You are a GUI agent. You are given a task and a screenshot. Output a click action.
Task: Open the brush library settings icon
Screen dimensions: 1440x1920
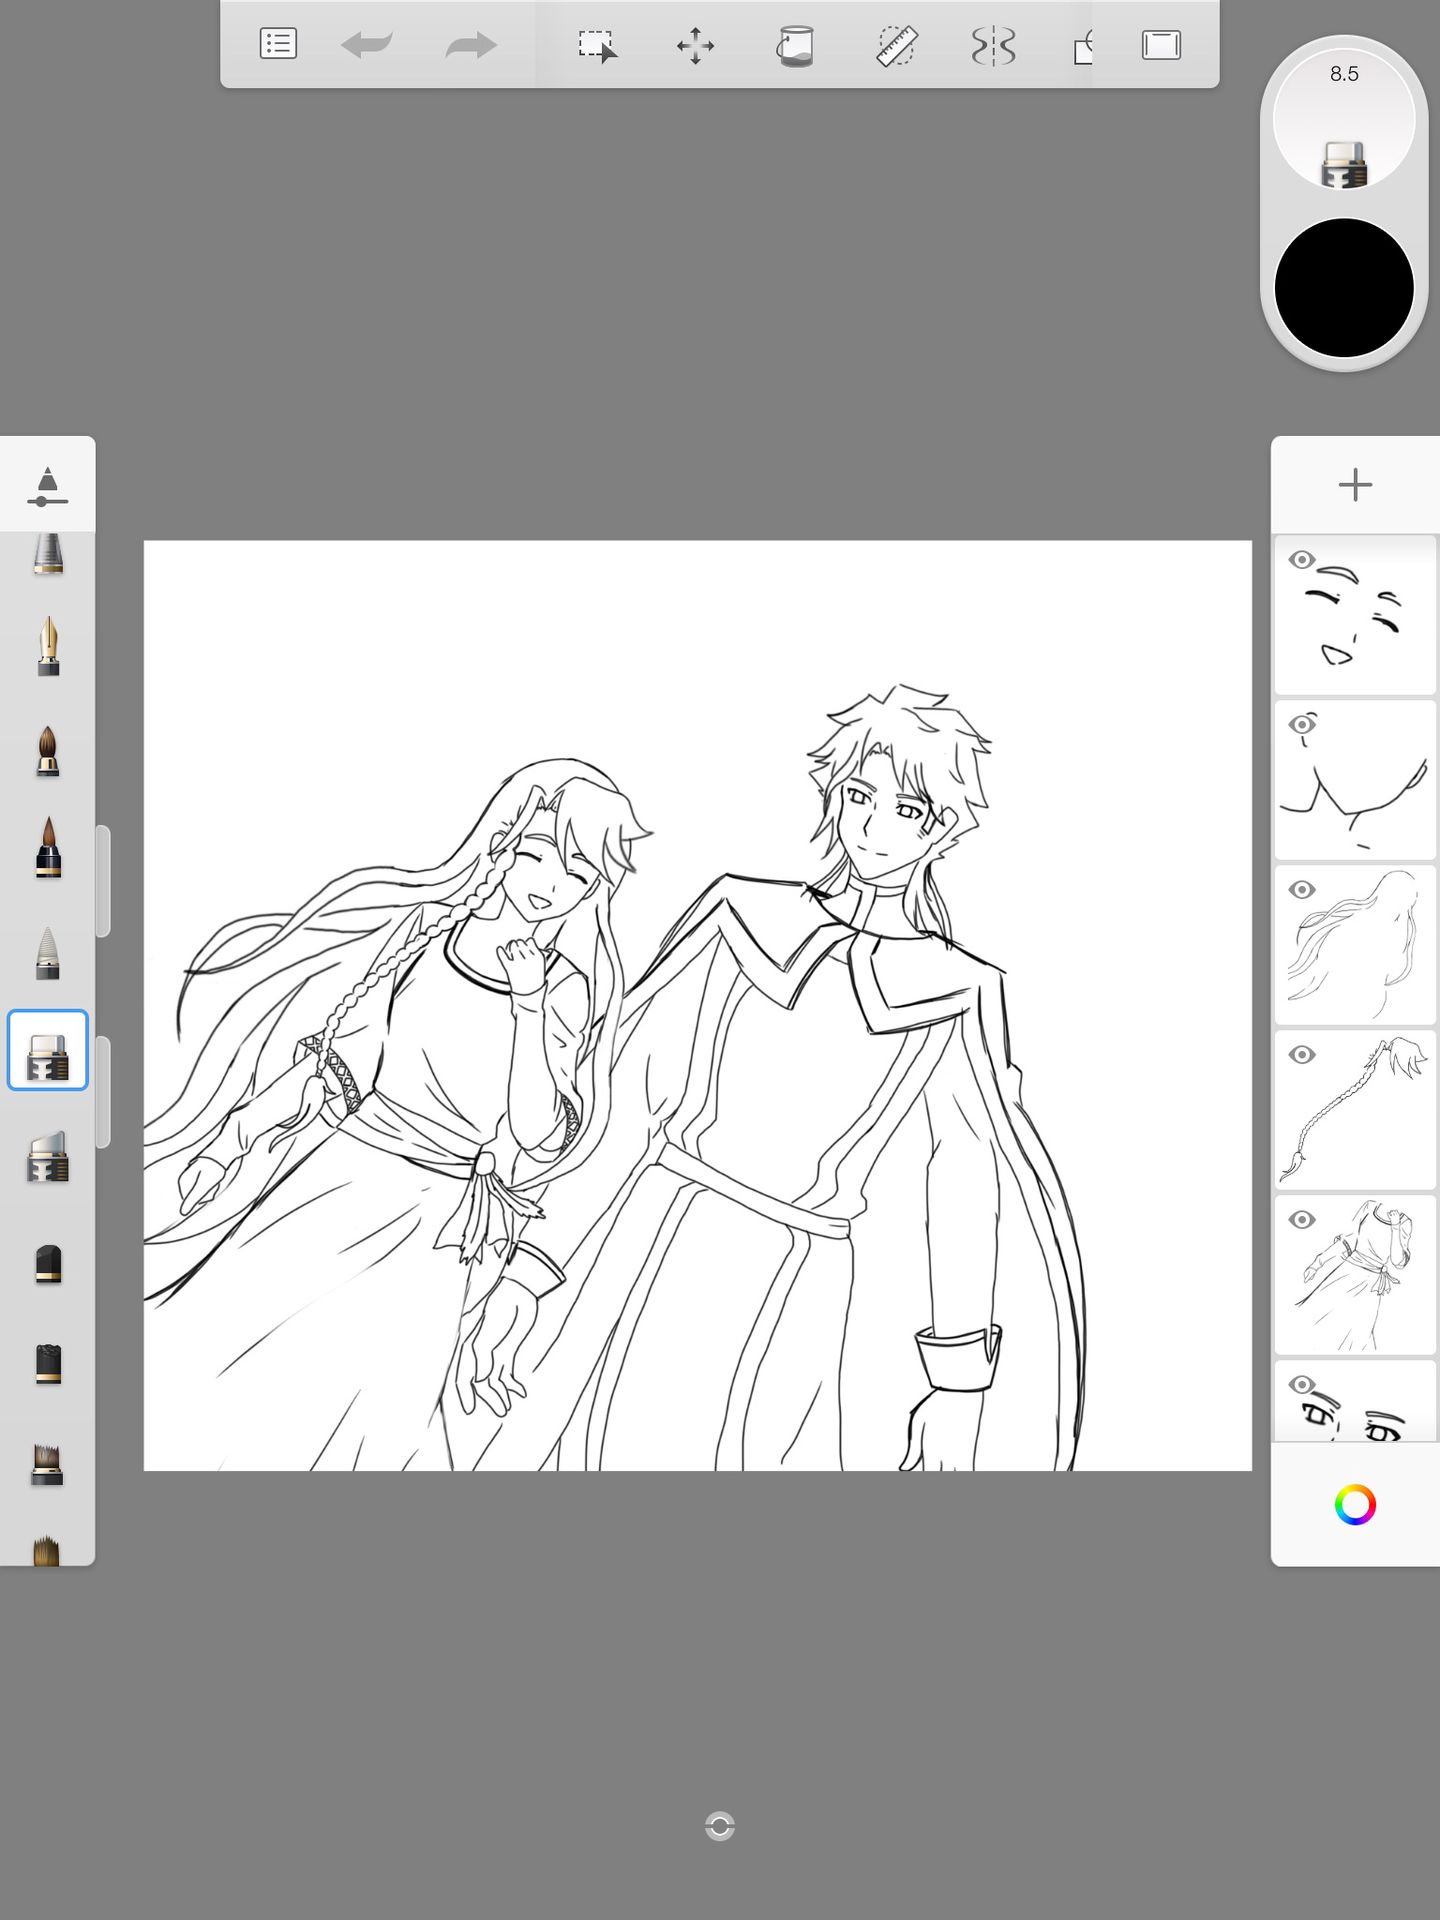(x=47, y=486)
